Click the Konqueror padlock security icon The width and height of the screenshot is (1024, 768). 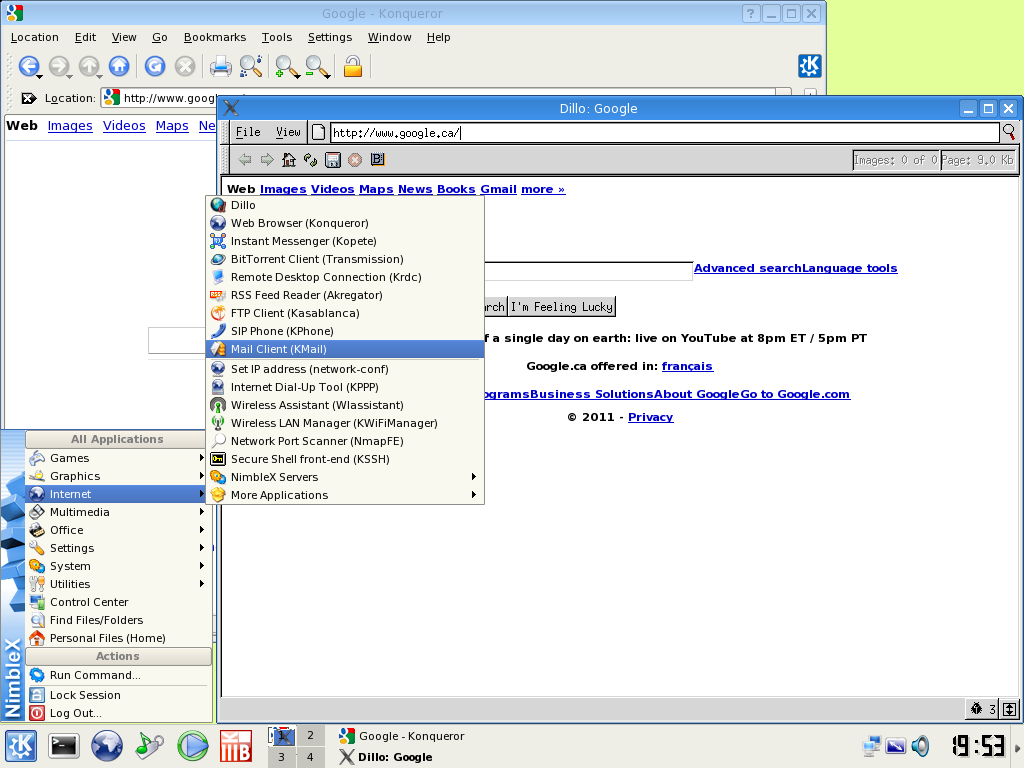click(353, 66)
